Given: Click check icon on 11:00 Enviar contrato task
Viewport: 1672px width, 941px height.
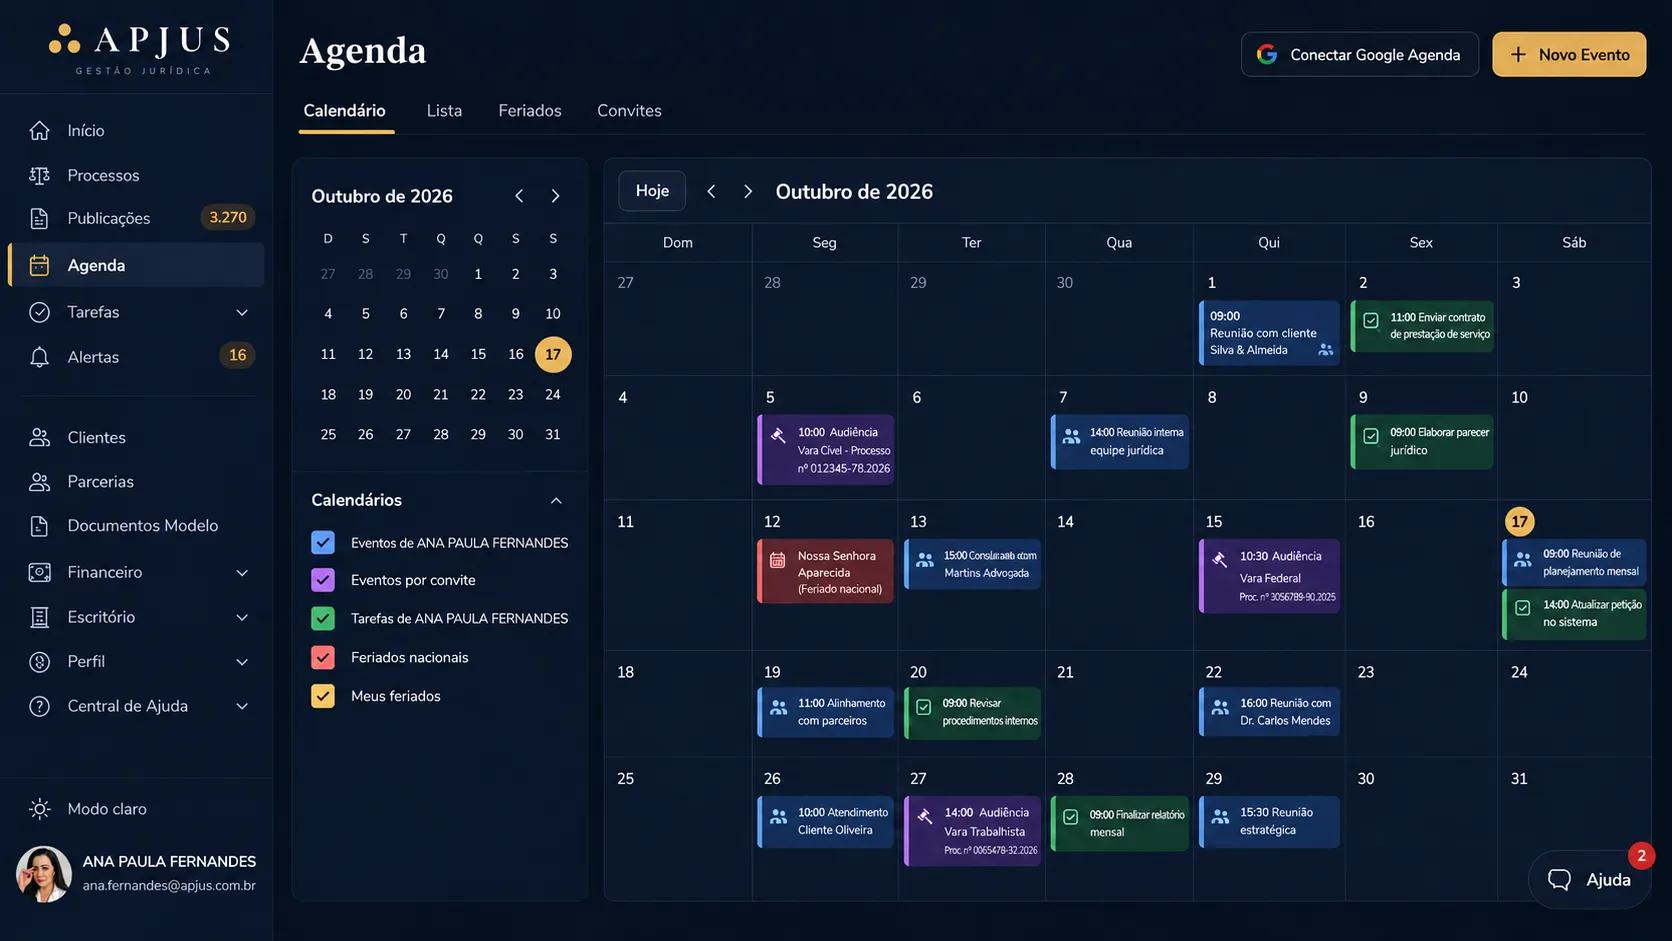Looking at the screenshot, I should pos(1371,321).
